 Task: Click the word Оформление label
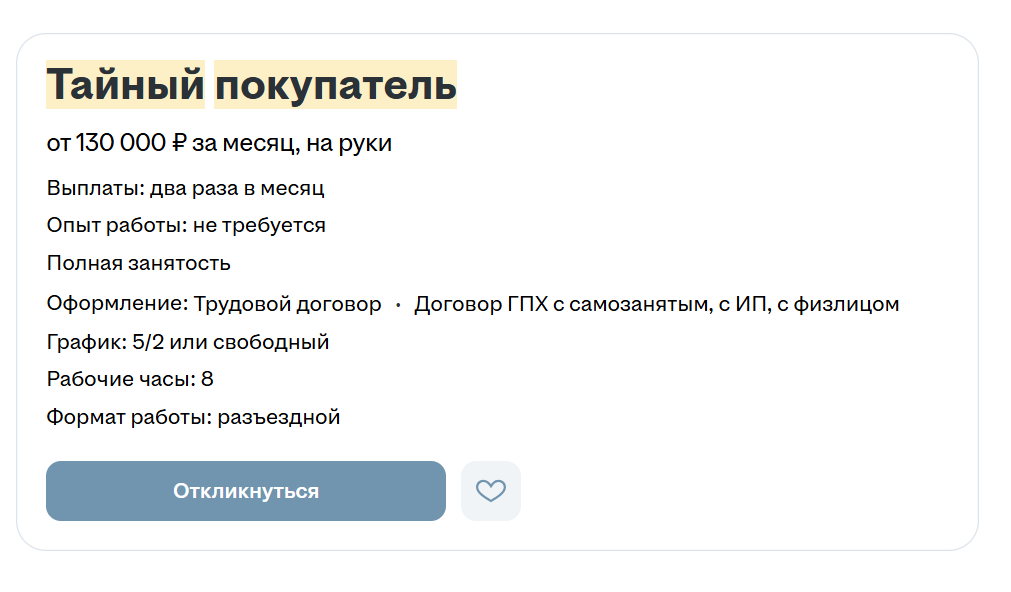point(120,304)
